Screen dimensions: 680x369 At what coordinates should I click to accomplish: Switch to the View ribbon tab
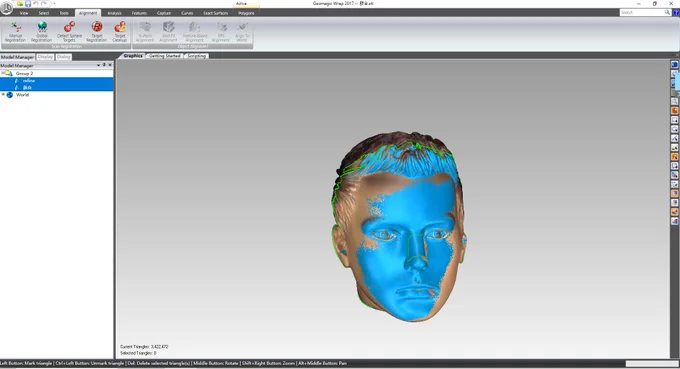pos(24,13)
